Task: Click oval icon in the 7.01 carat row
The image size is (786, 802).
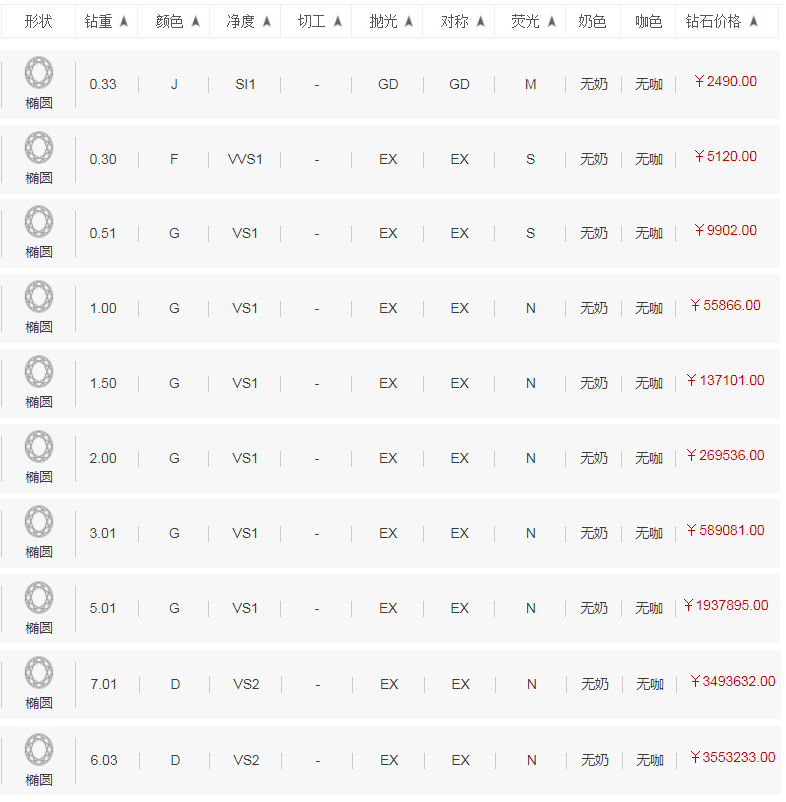Action: [39, 673]
